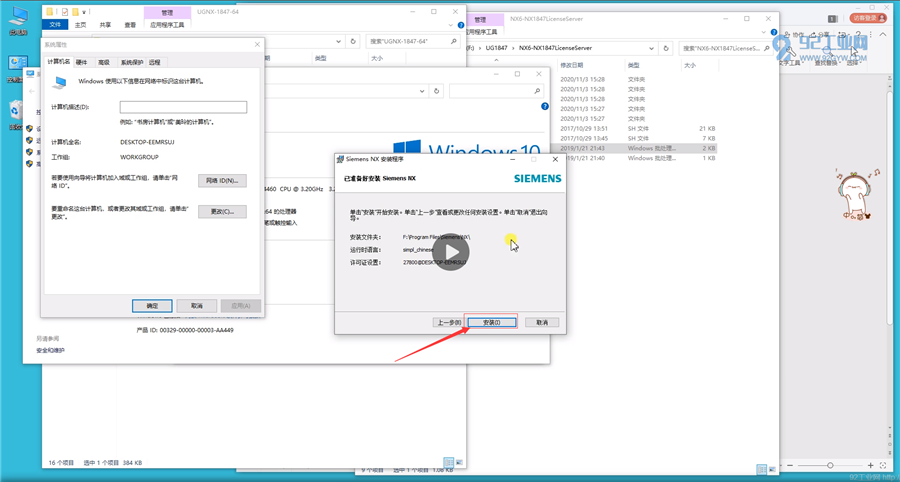Switch UGNX-1847-64 window to details view

pyautogui.click(x=448, y=462)
